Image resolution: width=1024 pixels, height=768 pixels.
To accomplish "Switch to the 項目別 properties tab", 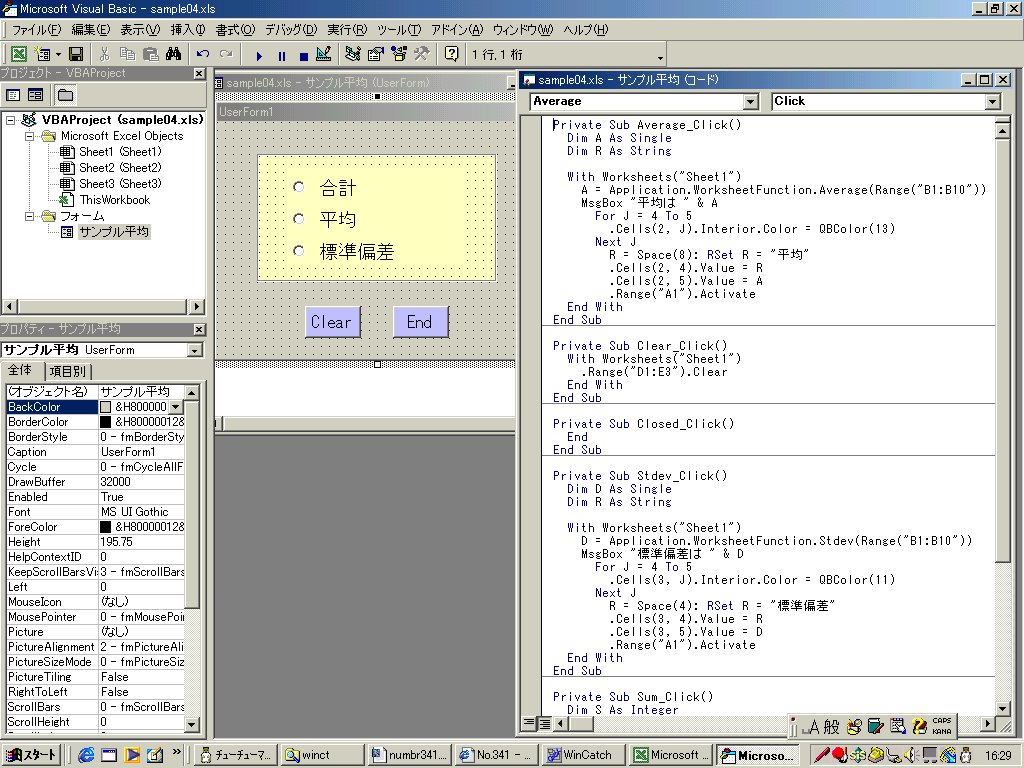I will click(x=70, y=372).
